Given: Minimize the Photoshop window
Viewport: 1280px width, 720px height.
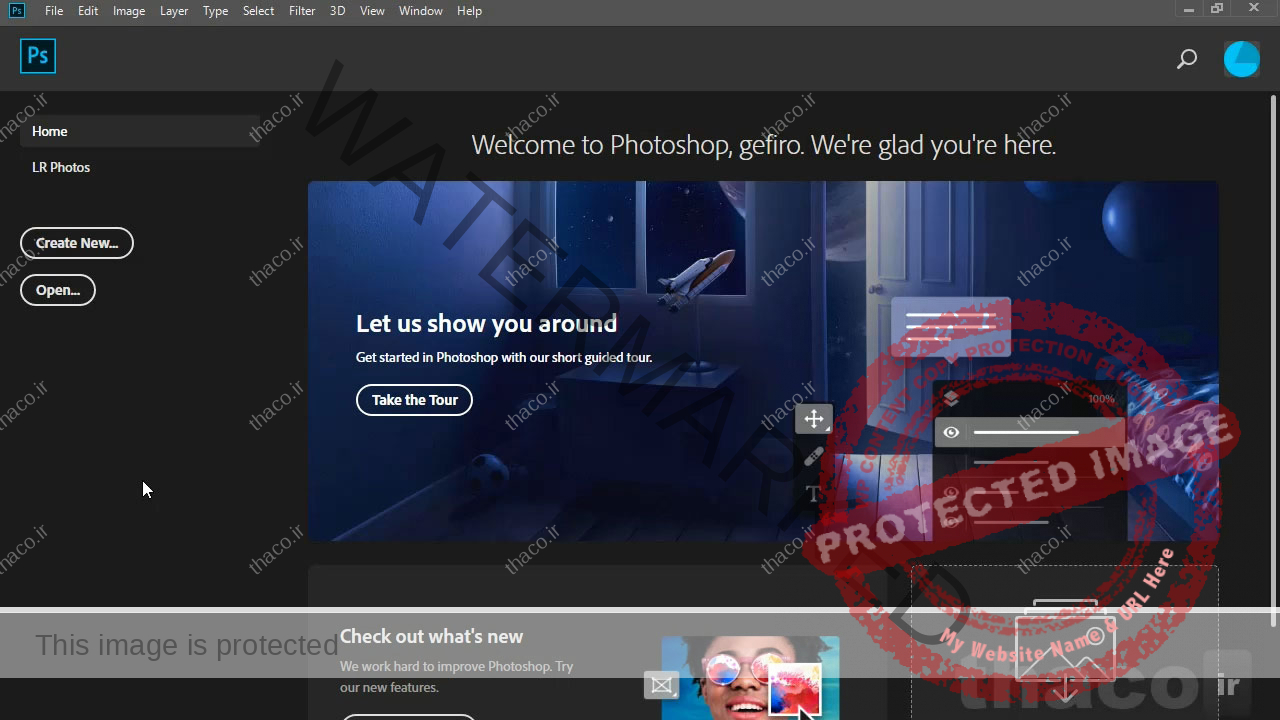Looking at the screenshot, I should click(x=1188, y=10).
